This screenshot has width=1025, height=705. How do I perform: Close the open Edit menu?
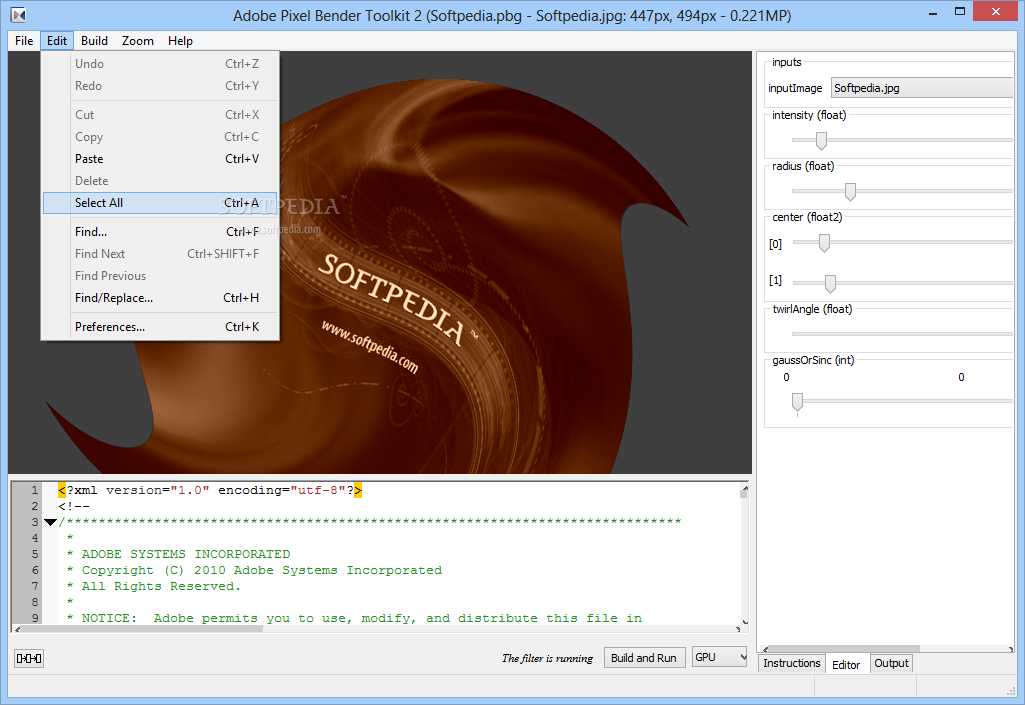(57, 41)
